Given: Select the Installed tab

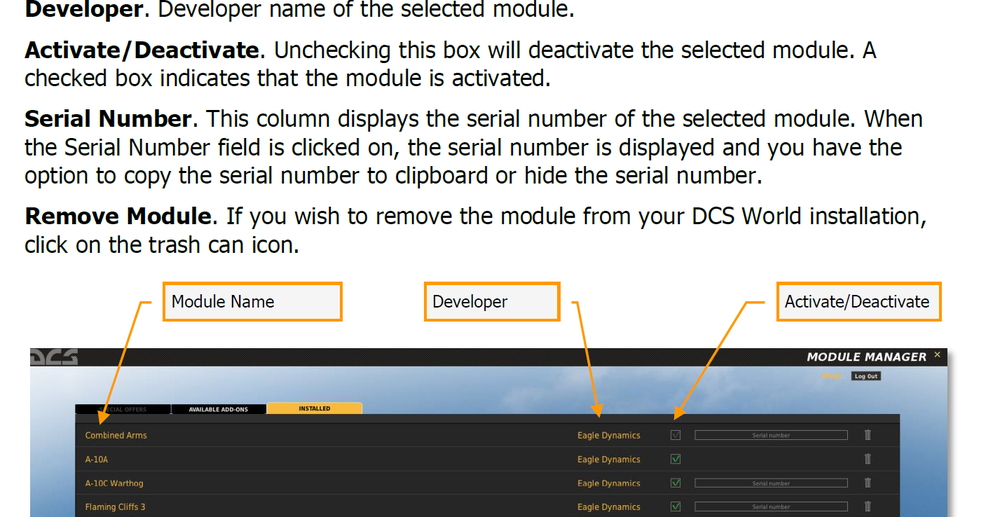Looking at the screenshot, I should point(314,409).
